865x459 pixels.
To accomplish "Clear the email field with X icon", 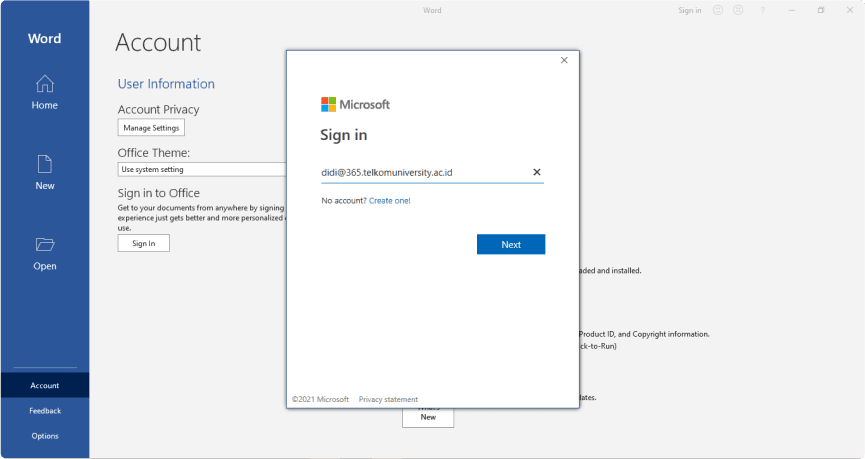I will (x=537, y=172).
